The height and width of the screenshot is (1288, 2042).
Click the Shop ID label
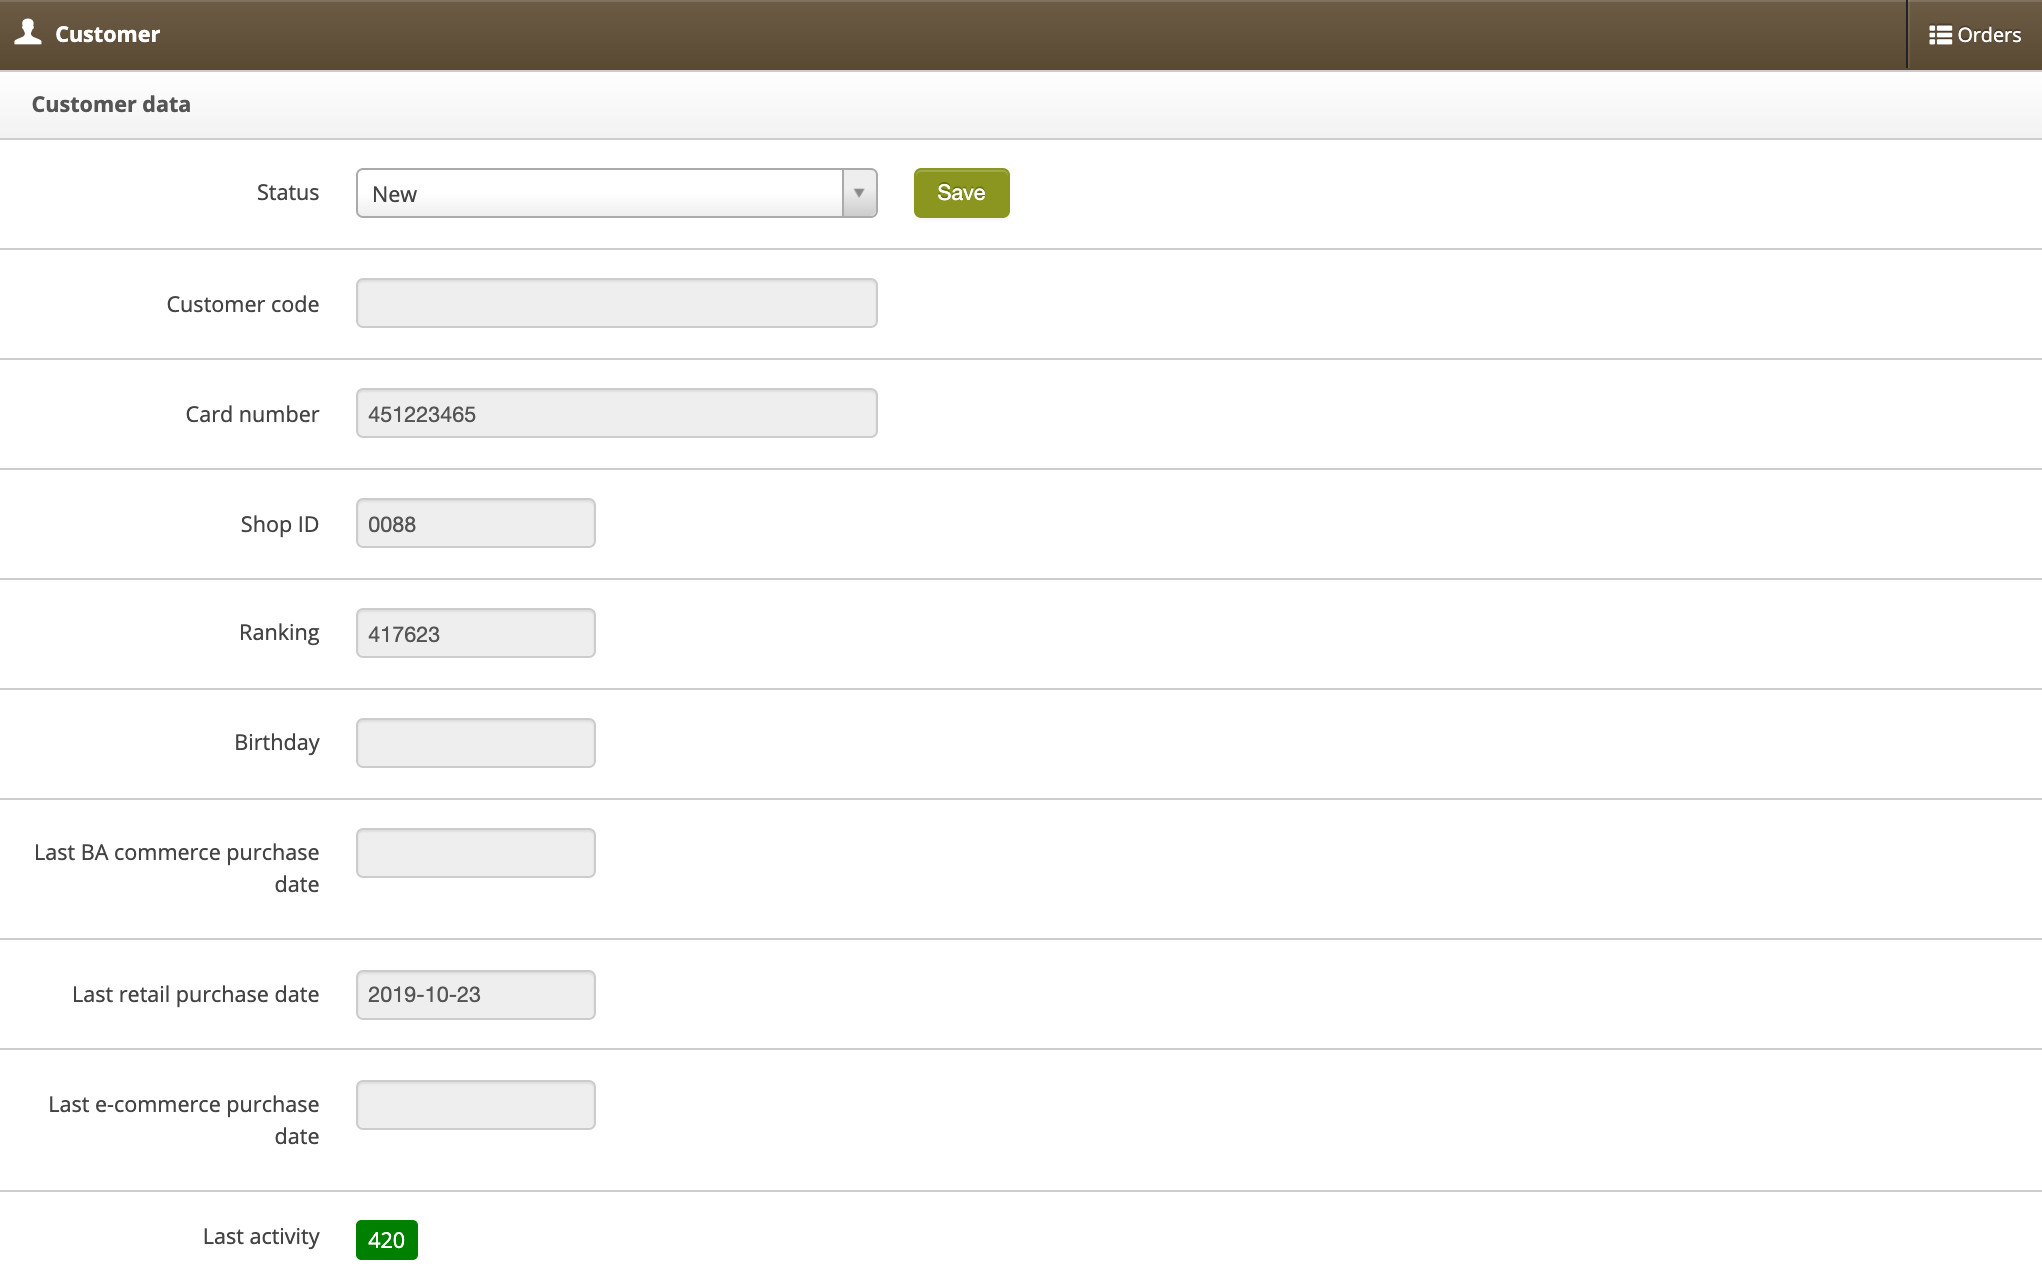point(279,524)
